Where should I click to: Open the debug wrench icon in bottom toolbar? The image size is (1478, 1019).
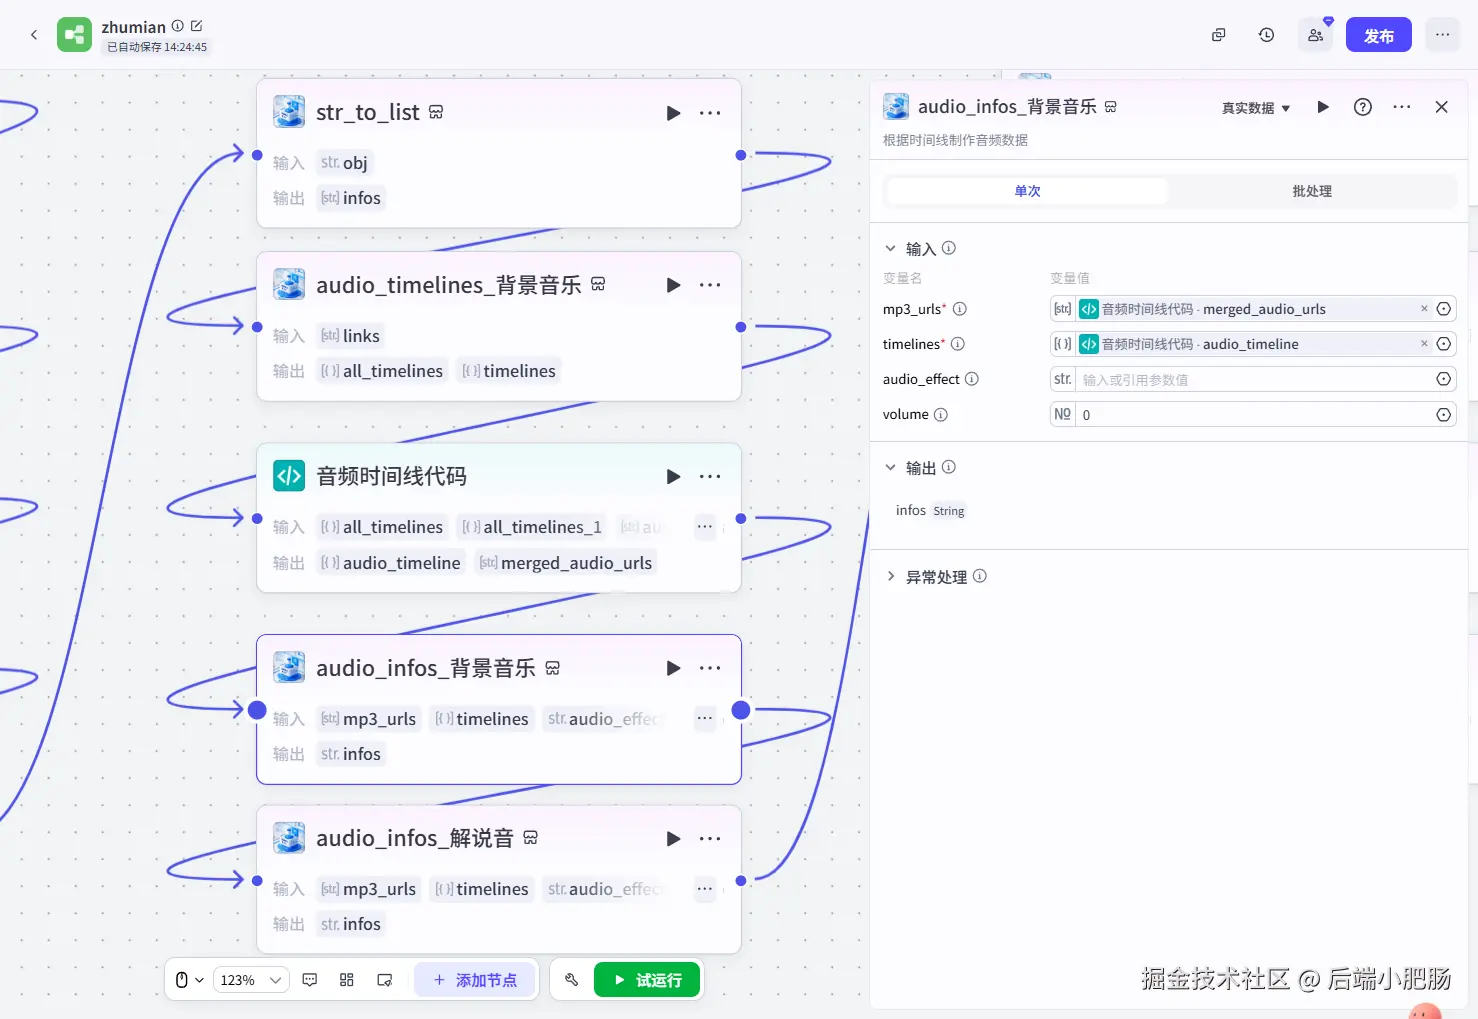571,980
